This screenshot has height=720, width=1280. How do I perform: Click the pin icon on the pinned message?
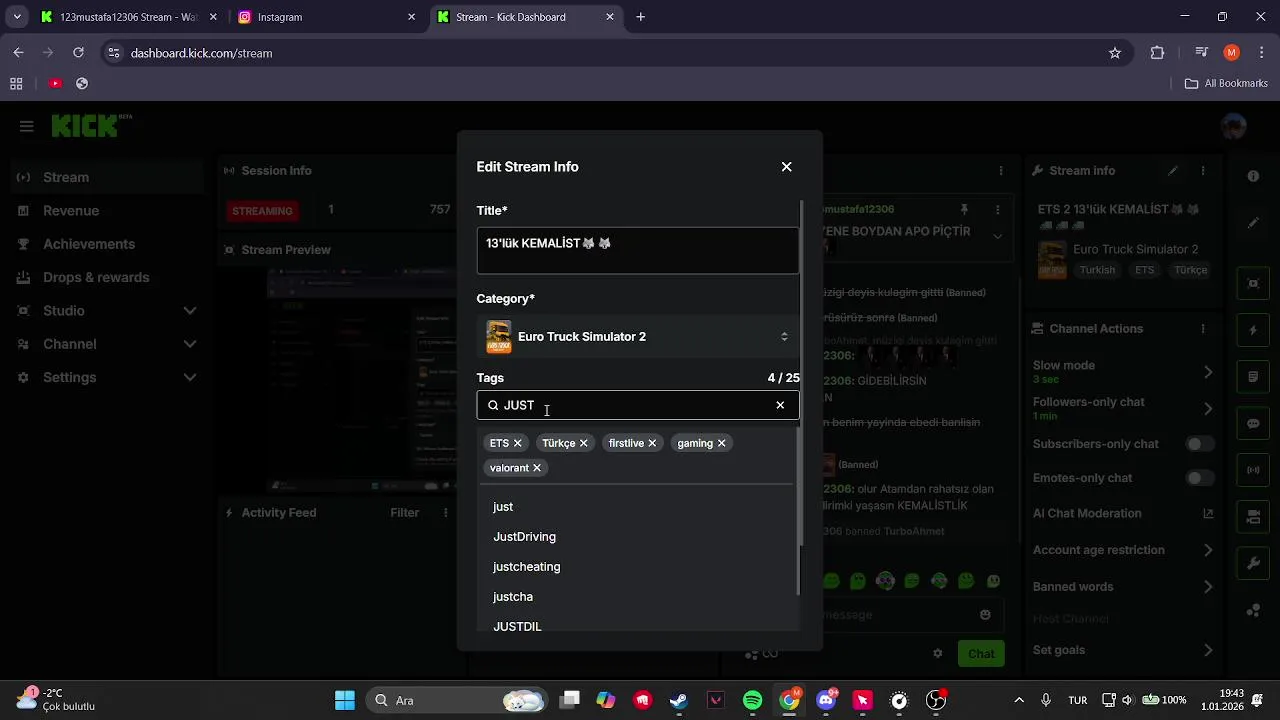tap(964, 210)
